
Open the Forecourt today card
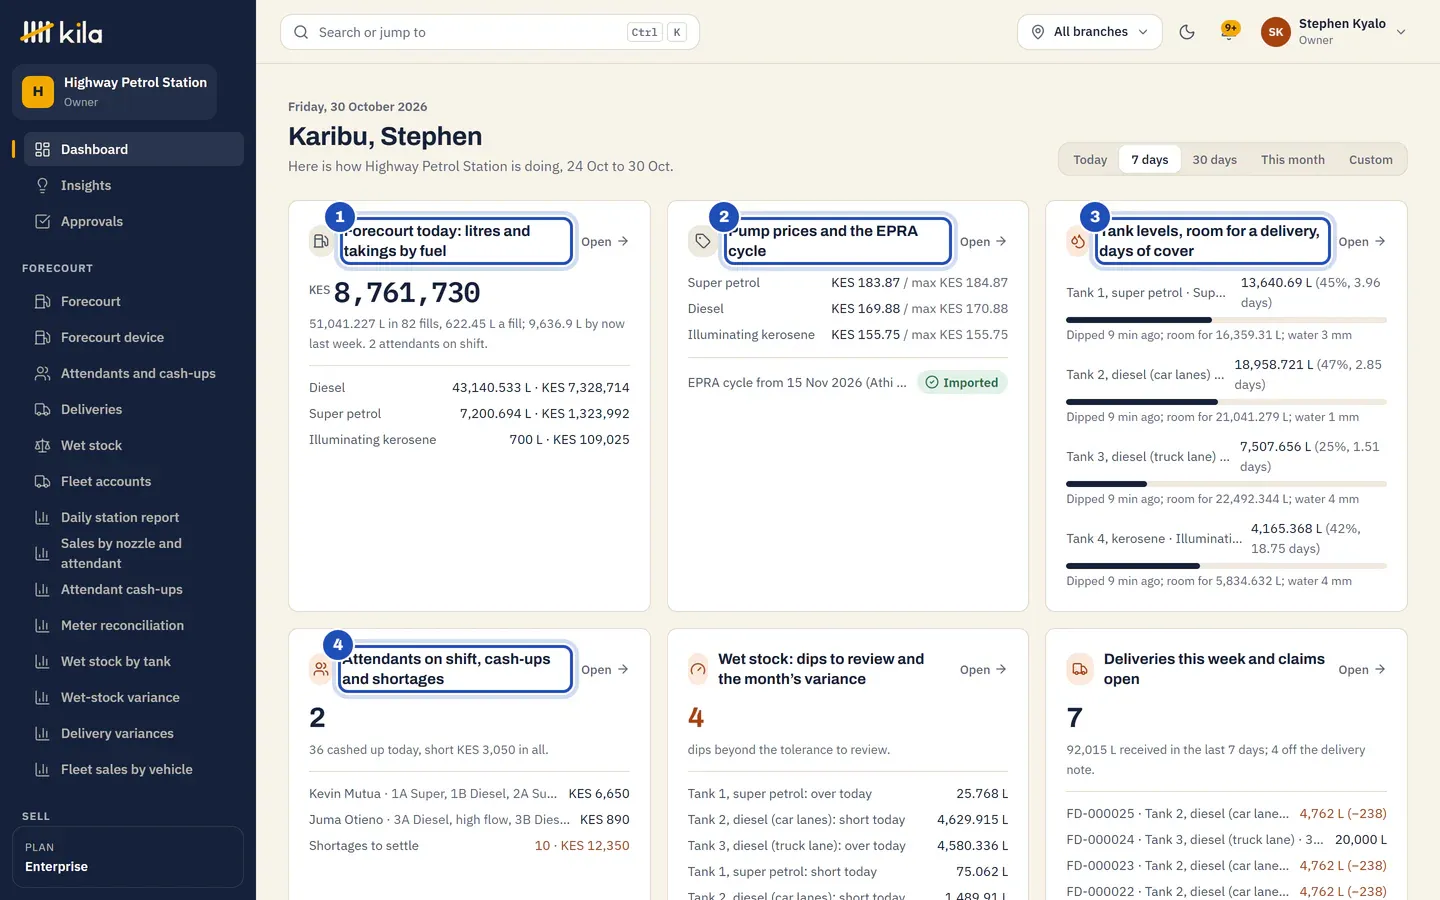[605, 241]
